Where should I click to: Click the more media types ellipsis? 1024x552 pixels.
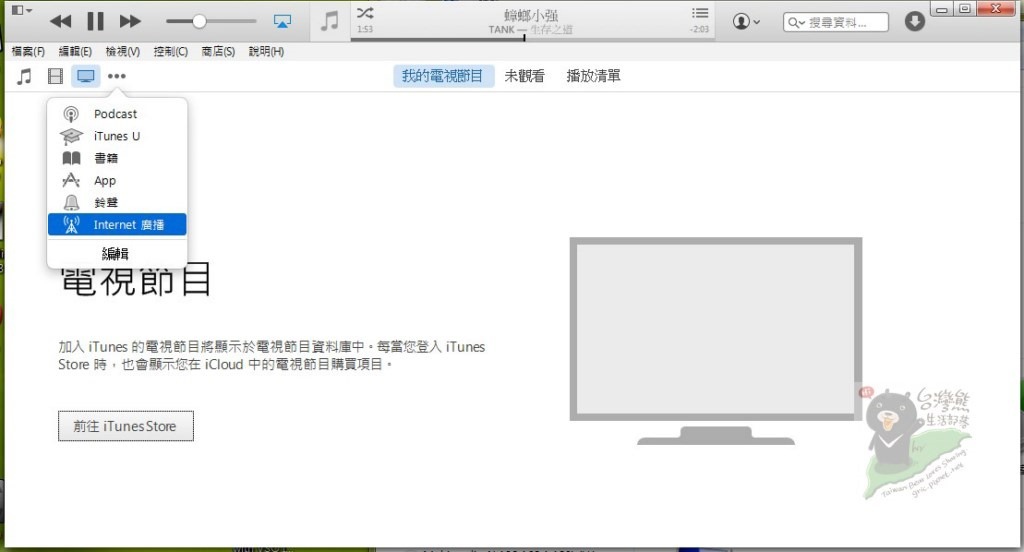tap(117, 76)
